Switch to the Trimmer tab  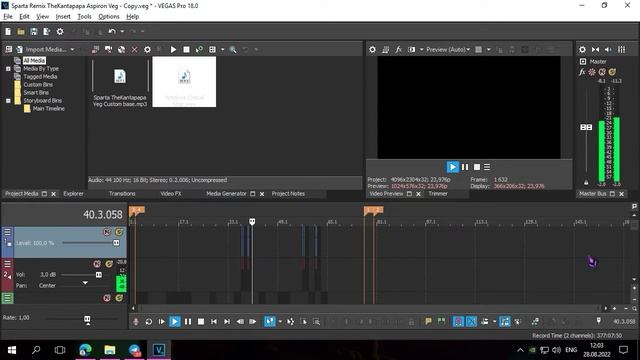tap(438, 193)
